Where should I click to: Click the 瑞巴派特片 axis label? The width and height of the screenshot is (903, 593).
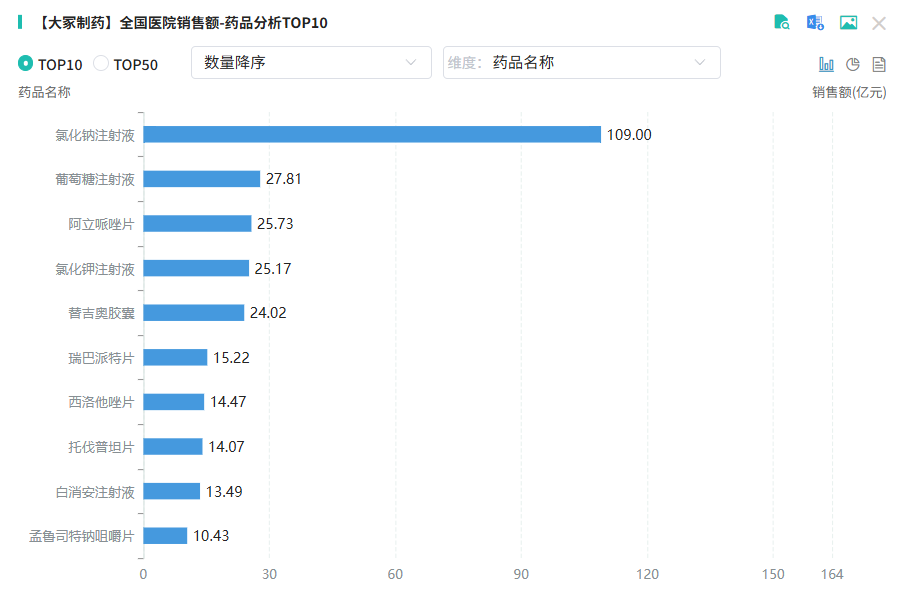(x=101, y=358)
